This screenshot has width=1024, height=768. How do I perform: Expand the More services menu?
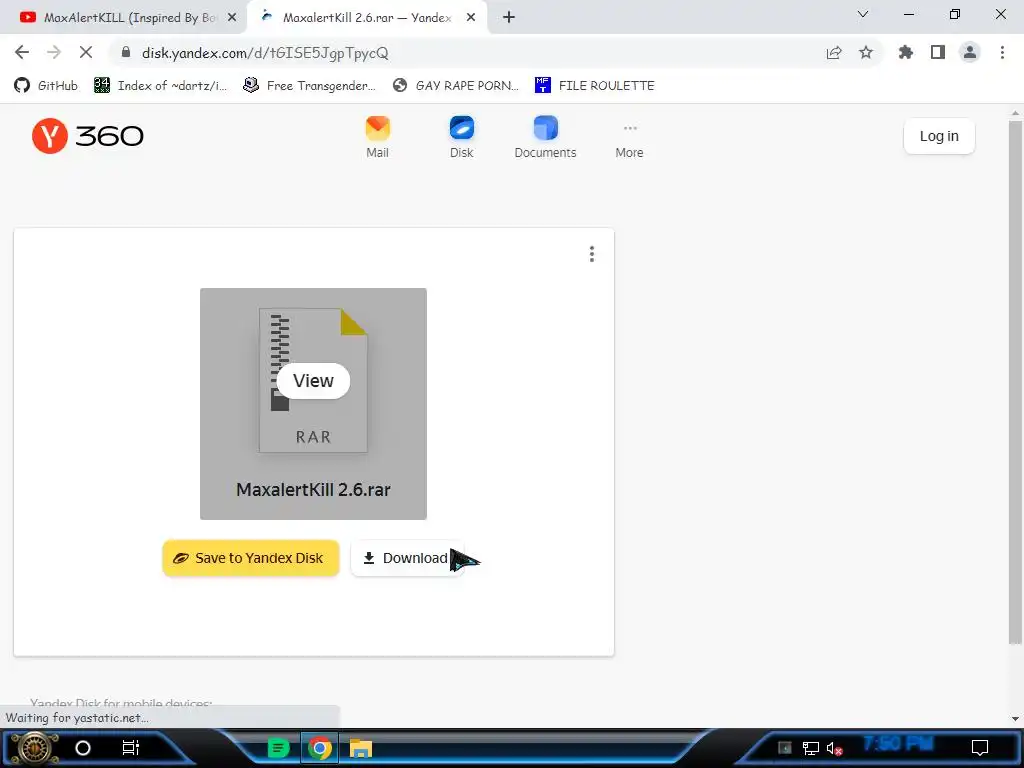pyautogui.click(x=630, y=140)
